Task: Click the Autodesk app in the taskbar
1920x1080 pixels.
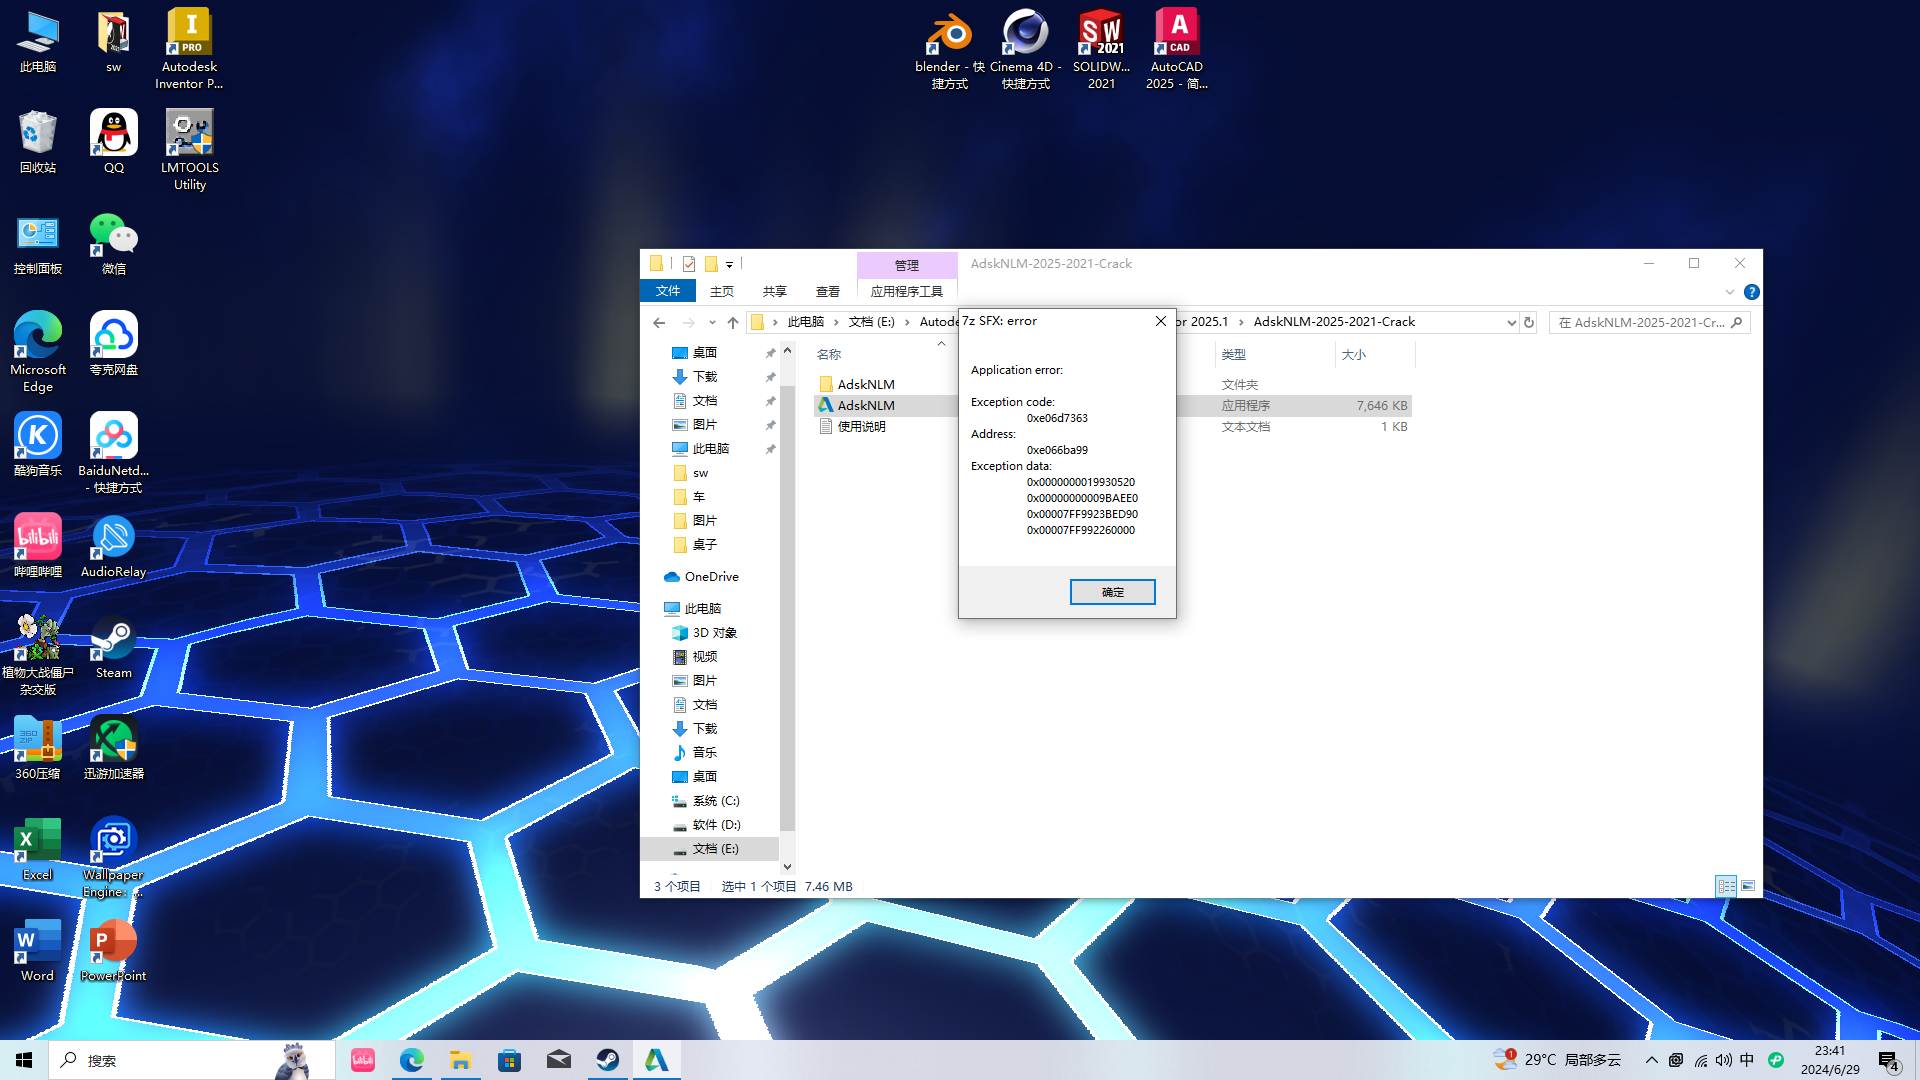Action: [656, 1060]
